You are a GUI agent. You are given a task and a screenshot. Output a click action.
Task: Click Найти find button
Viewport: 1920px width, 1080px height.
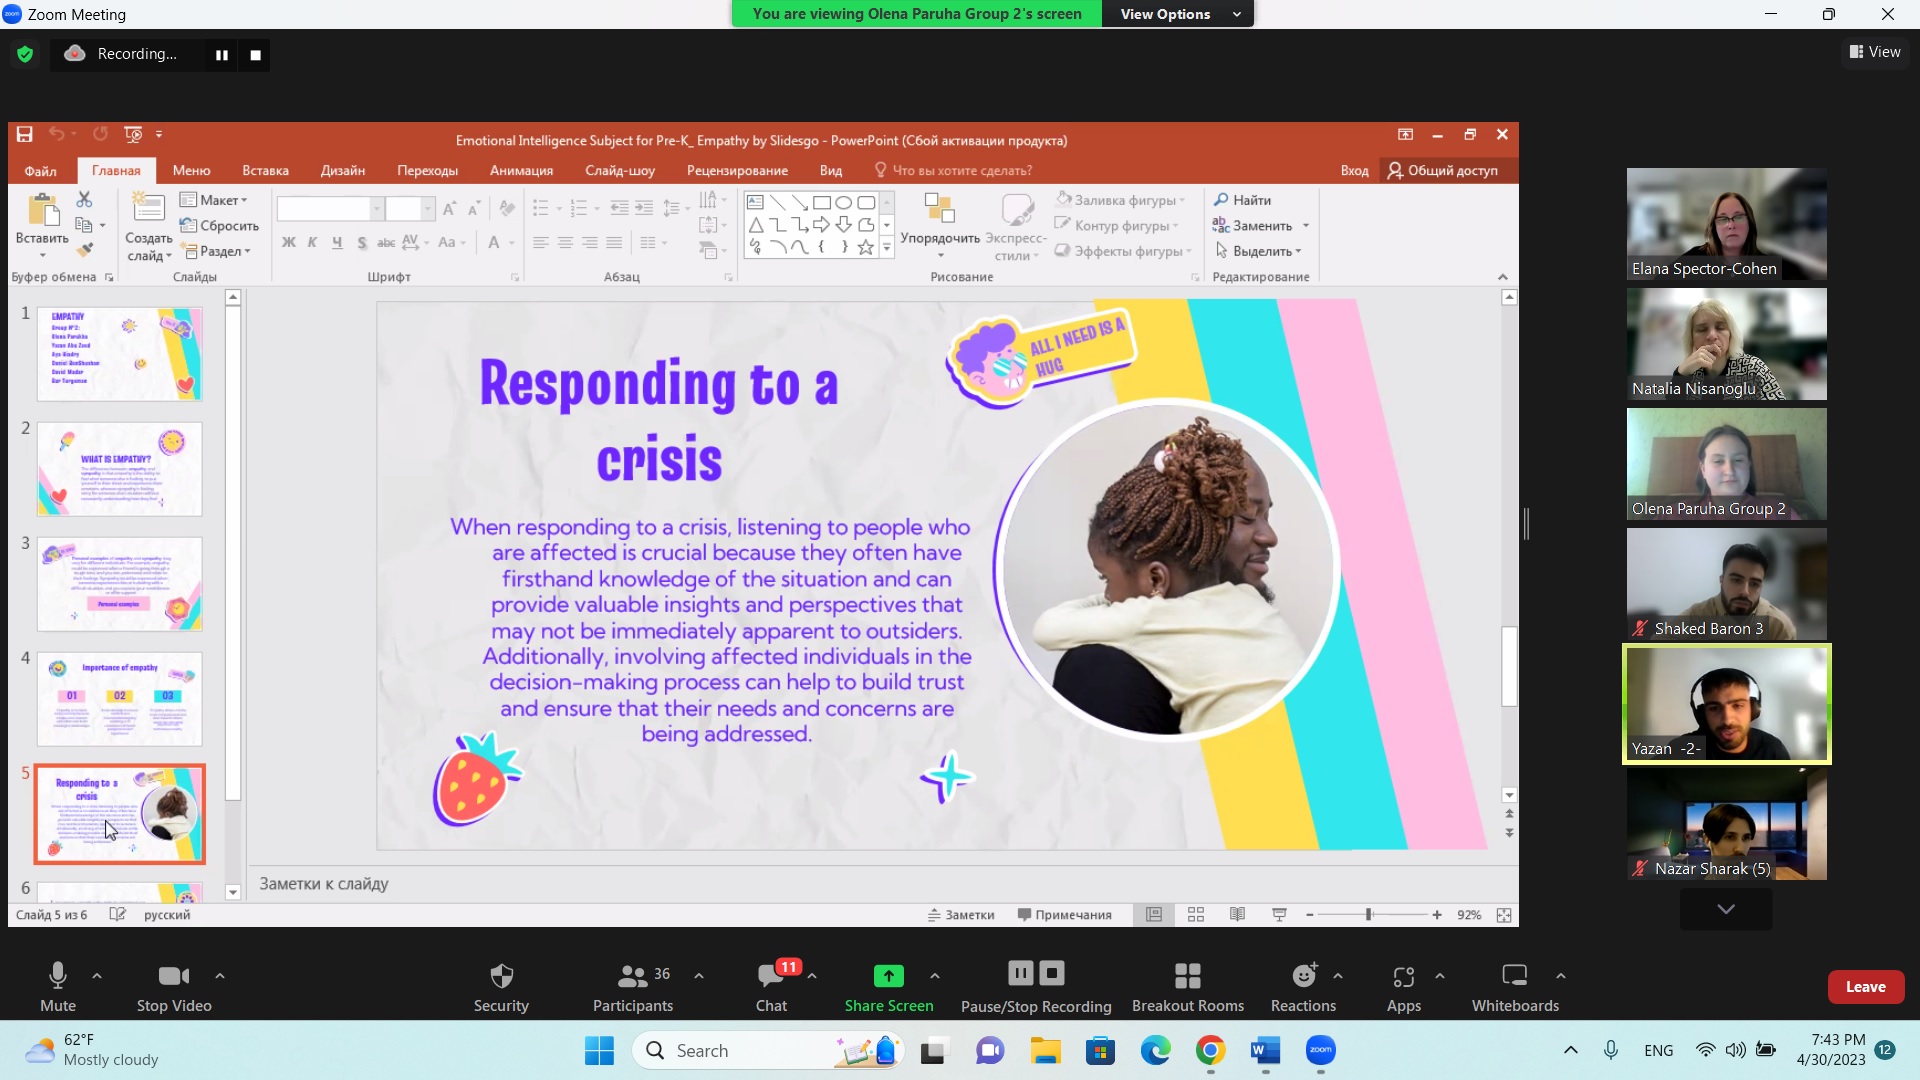click(x=1242, y=200)
